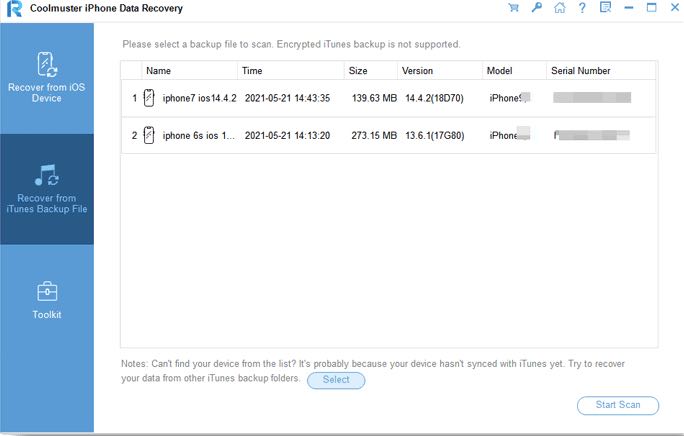Select backup named iphone 6s ios 1...
The width and height of the screenshot is (684, 436).
tap(198, 136)
